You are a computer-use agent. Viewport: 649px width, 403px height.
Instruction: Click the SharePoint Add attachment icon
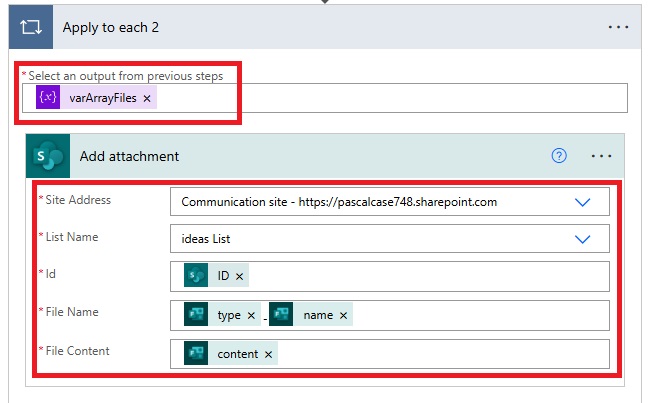[x=48, y=156]
